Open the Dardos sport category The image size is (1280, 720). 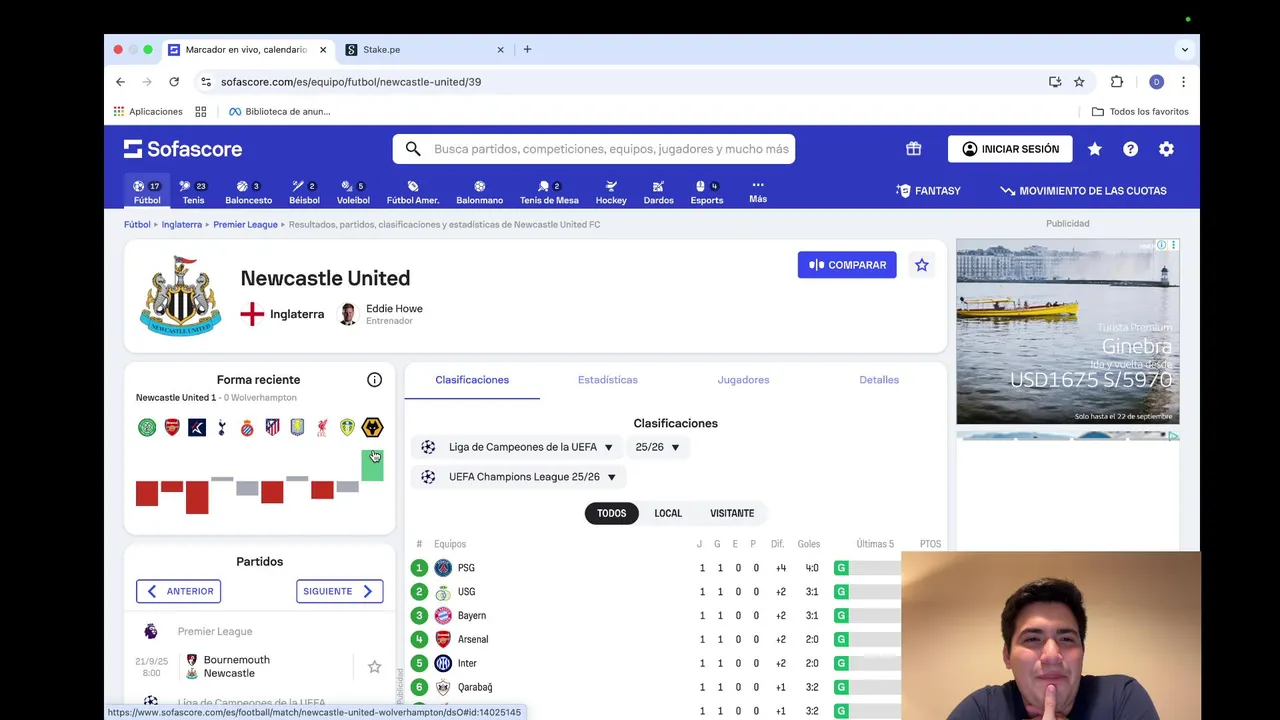tap(658, 192)
